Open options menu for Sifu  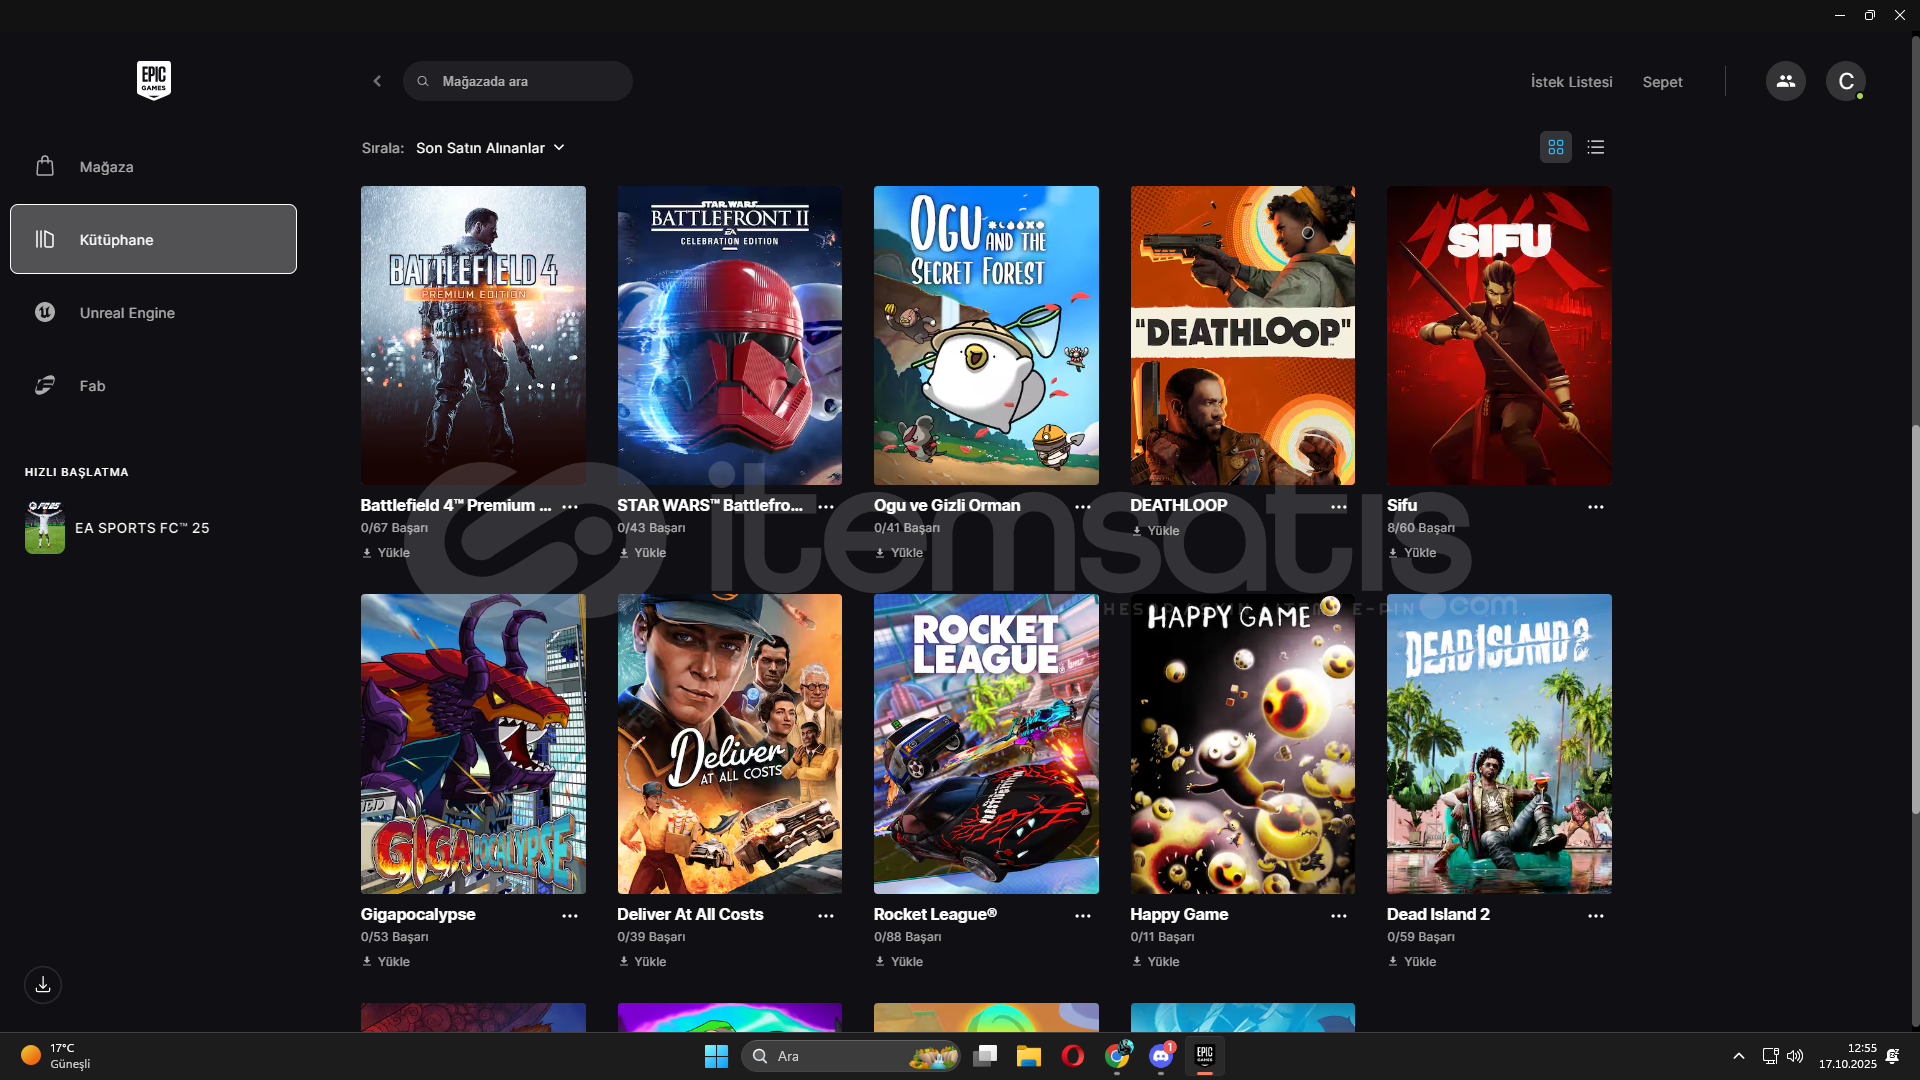point(1595,507)
